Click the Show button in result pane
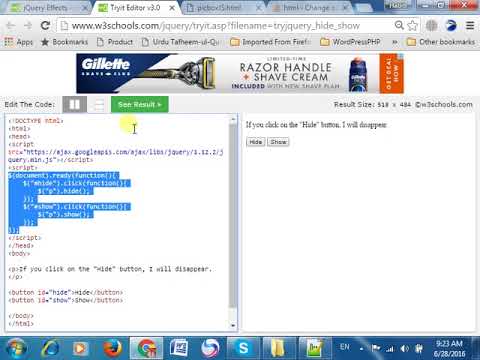 coord(278,142)
